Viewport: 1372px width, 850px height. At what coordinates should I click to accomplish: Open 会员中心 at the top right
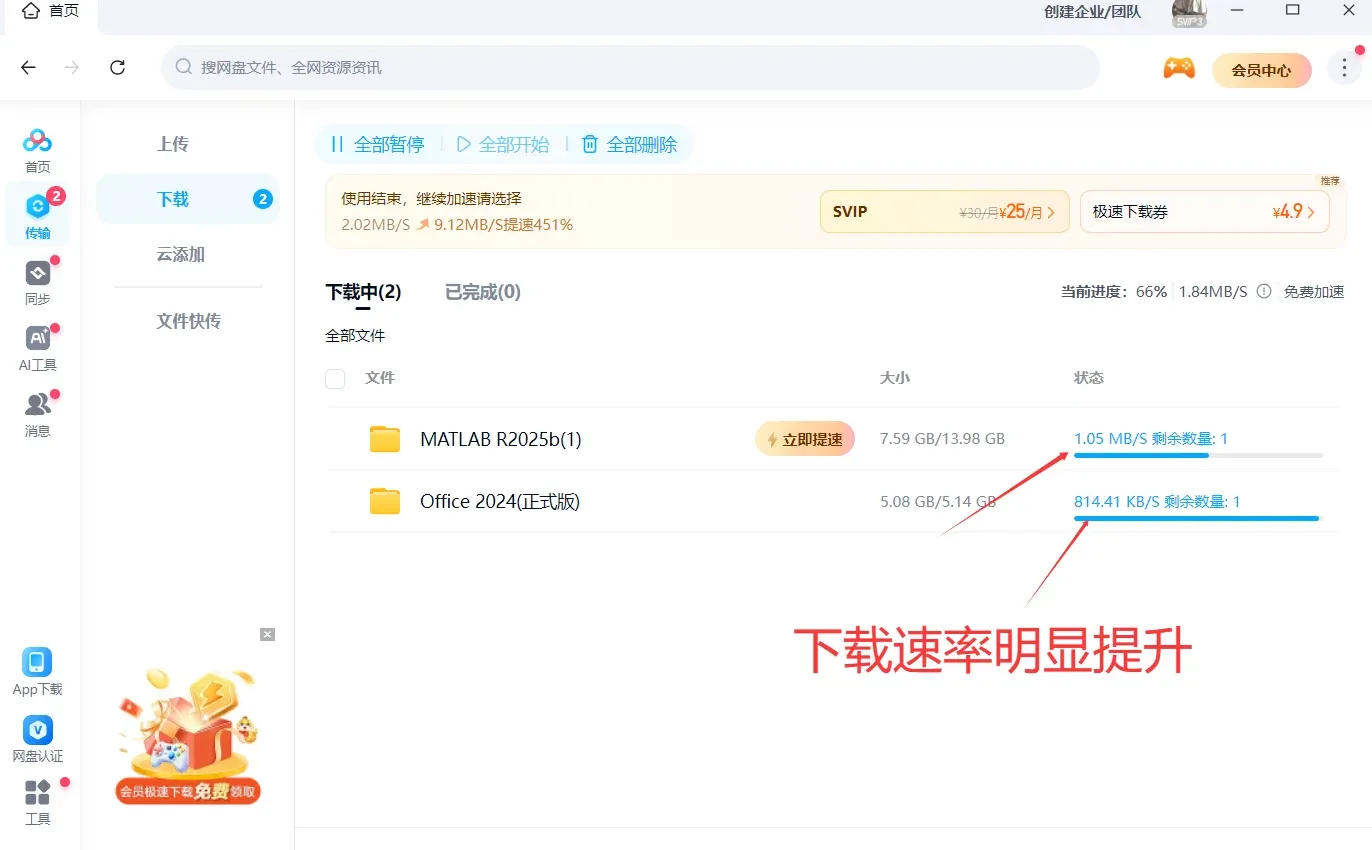(1261, 70)
